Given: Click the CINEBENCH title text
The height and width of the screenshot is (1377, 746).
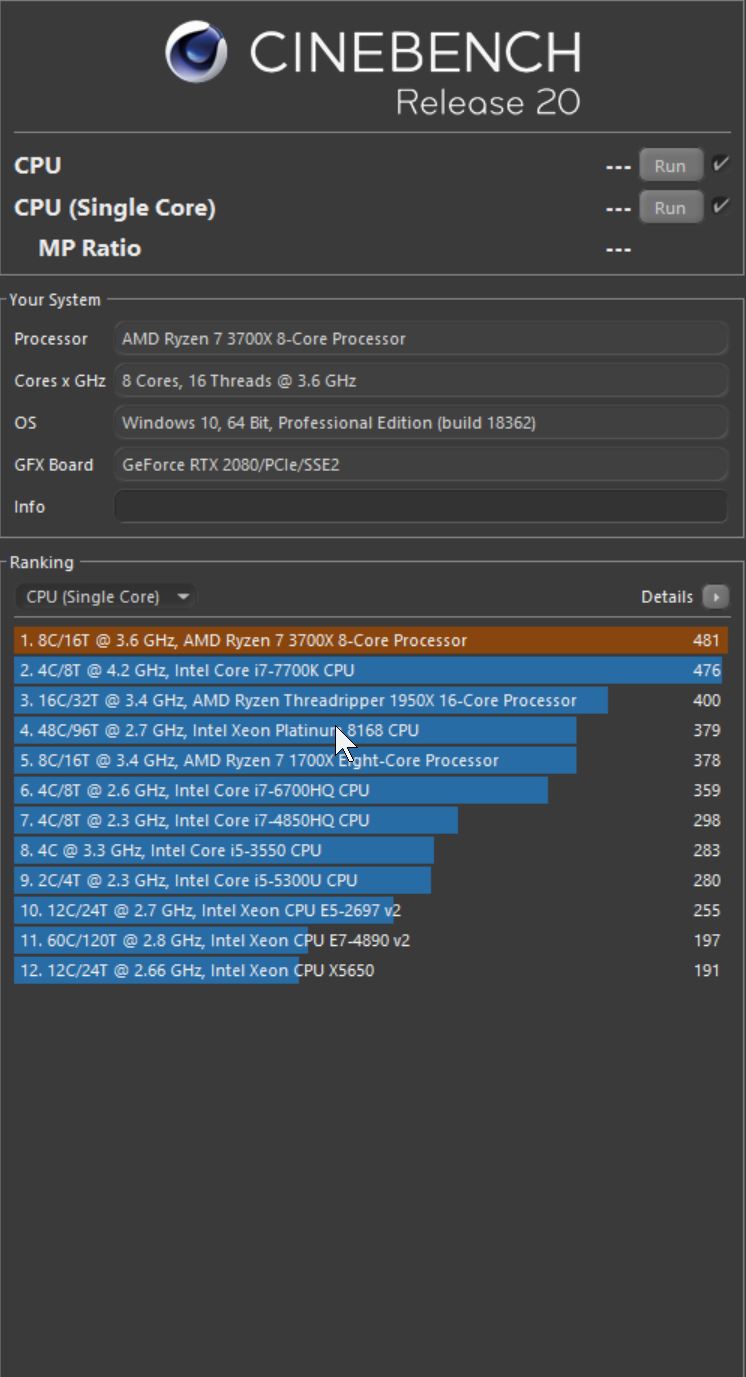Looking at the screenshot, I should 414,52.
